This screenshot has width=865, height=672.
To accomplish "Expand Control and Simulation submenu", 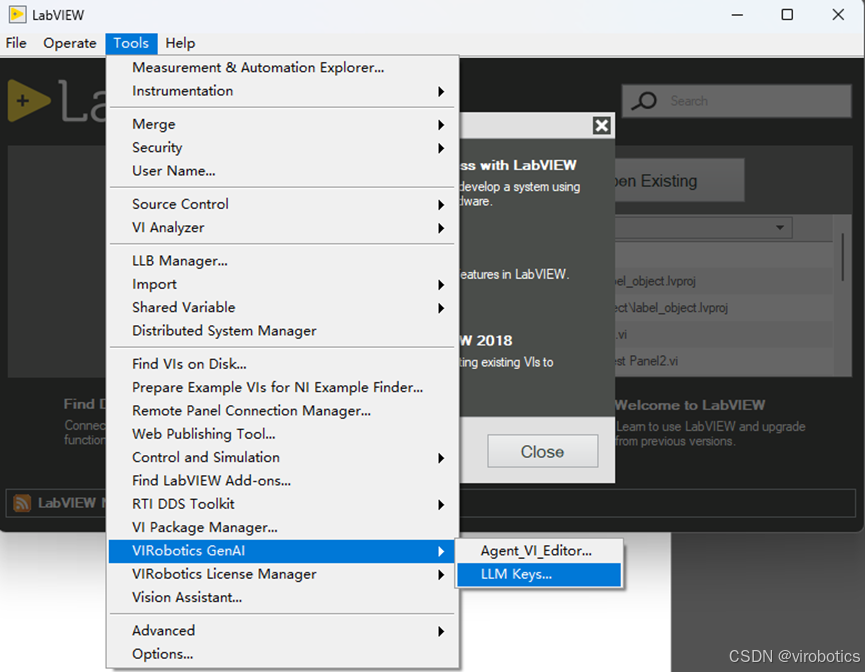I will pyautogui.click(x=282, y=457).
